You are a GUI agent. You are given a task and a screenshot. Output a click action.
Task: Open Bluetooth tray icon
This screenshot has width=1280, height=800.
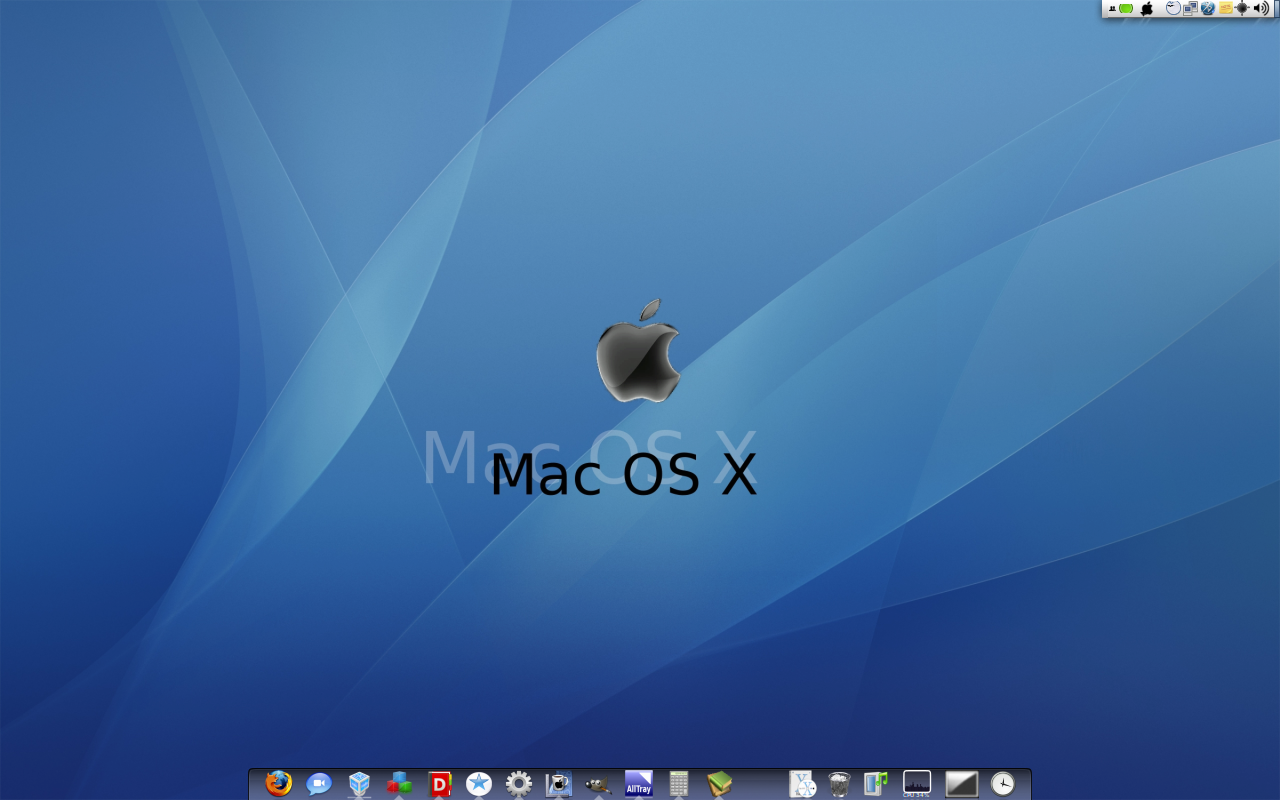coord(1208,8)
